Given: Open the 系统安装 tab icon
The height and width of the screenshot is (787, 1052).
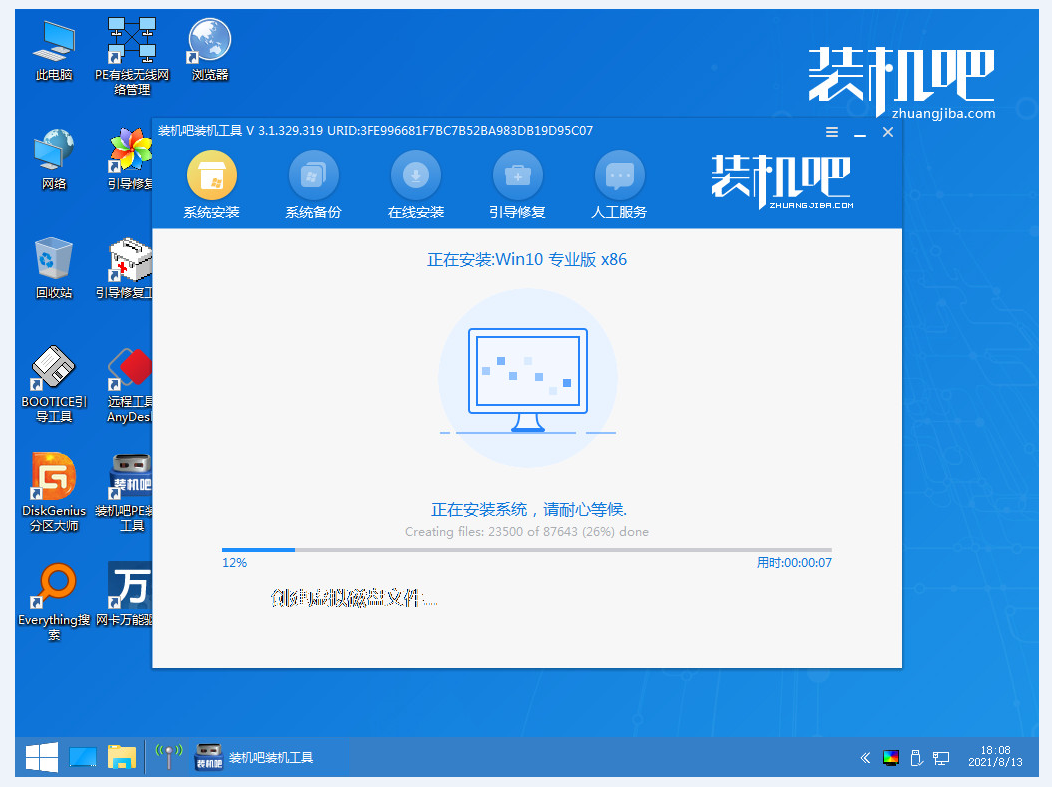Looking at the screenshot, I should tap(212, 177).
